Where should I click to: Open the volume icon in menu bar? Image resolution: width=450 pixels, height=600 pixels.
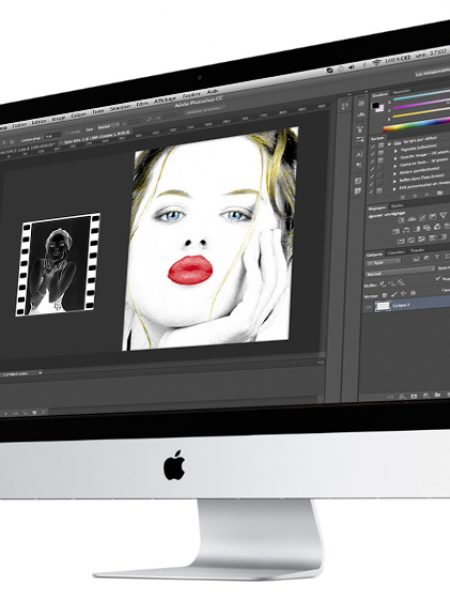[x=351, y=67]
